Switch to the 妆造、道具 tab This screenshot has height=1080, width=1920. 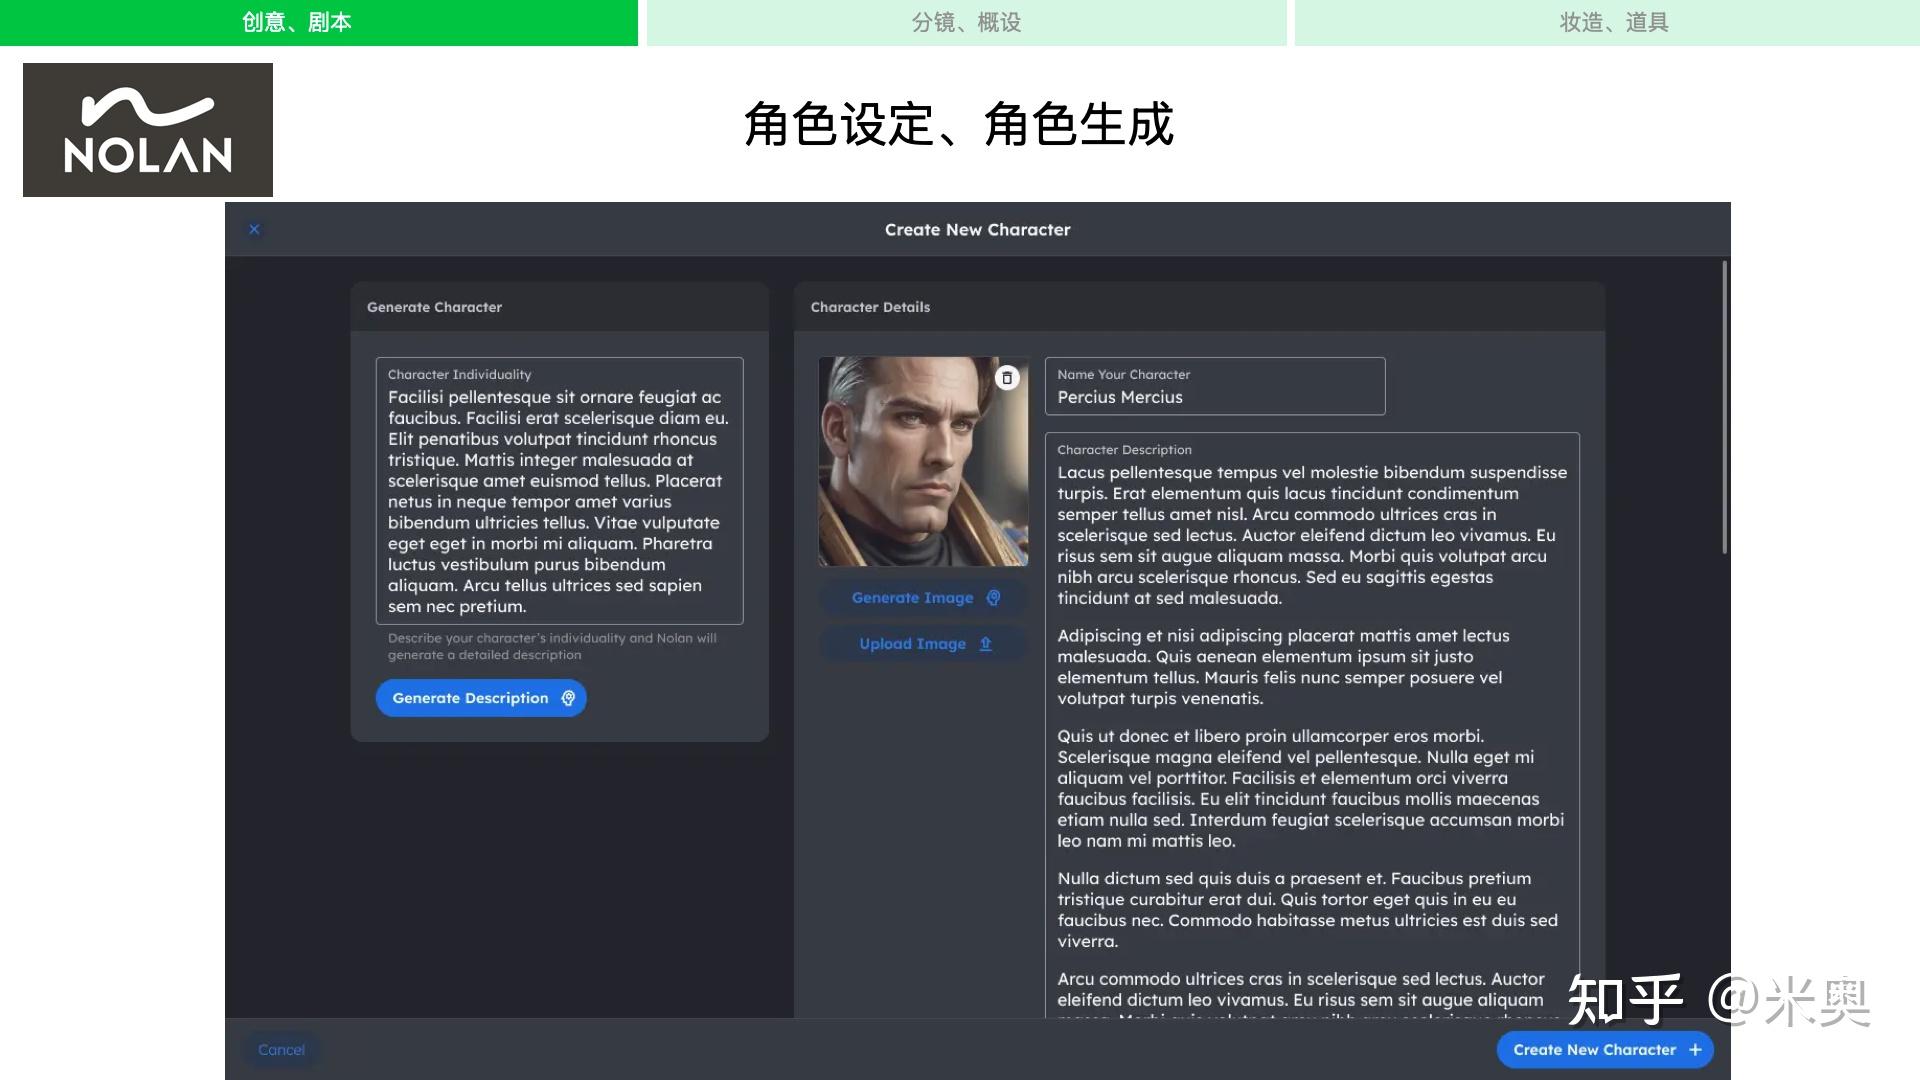click(1607, 22)
